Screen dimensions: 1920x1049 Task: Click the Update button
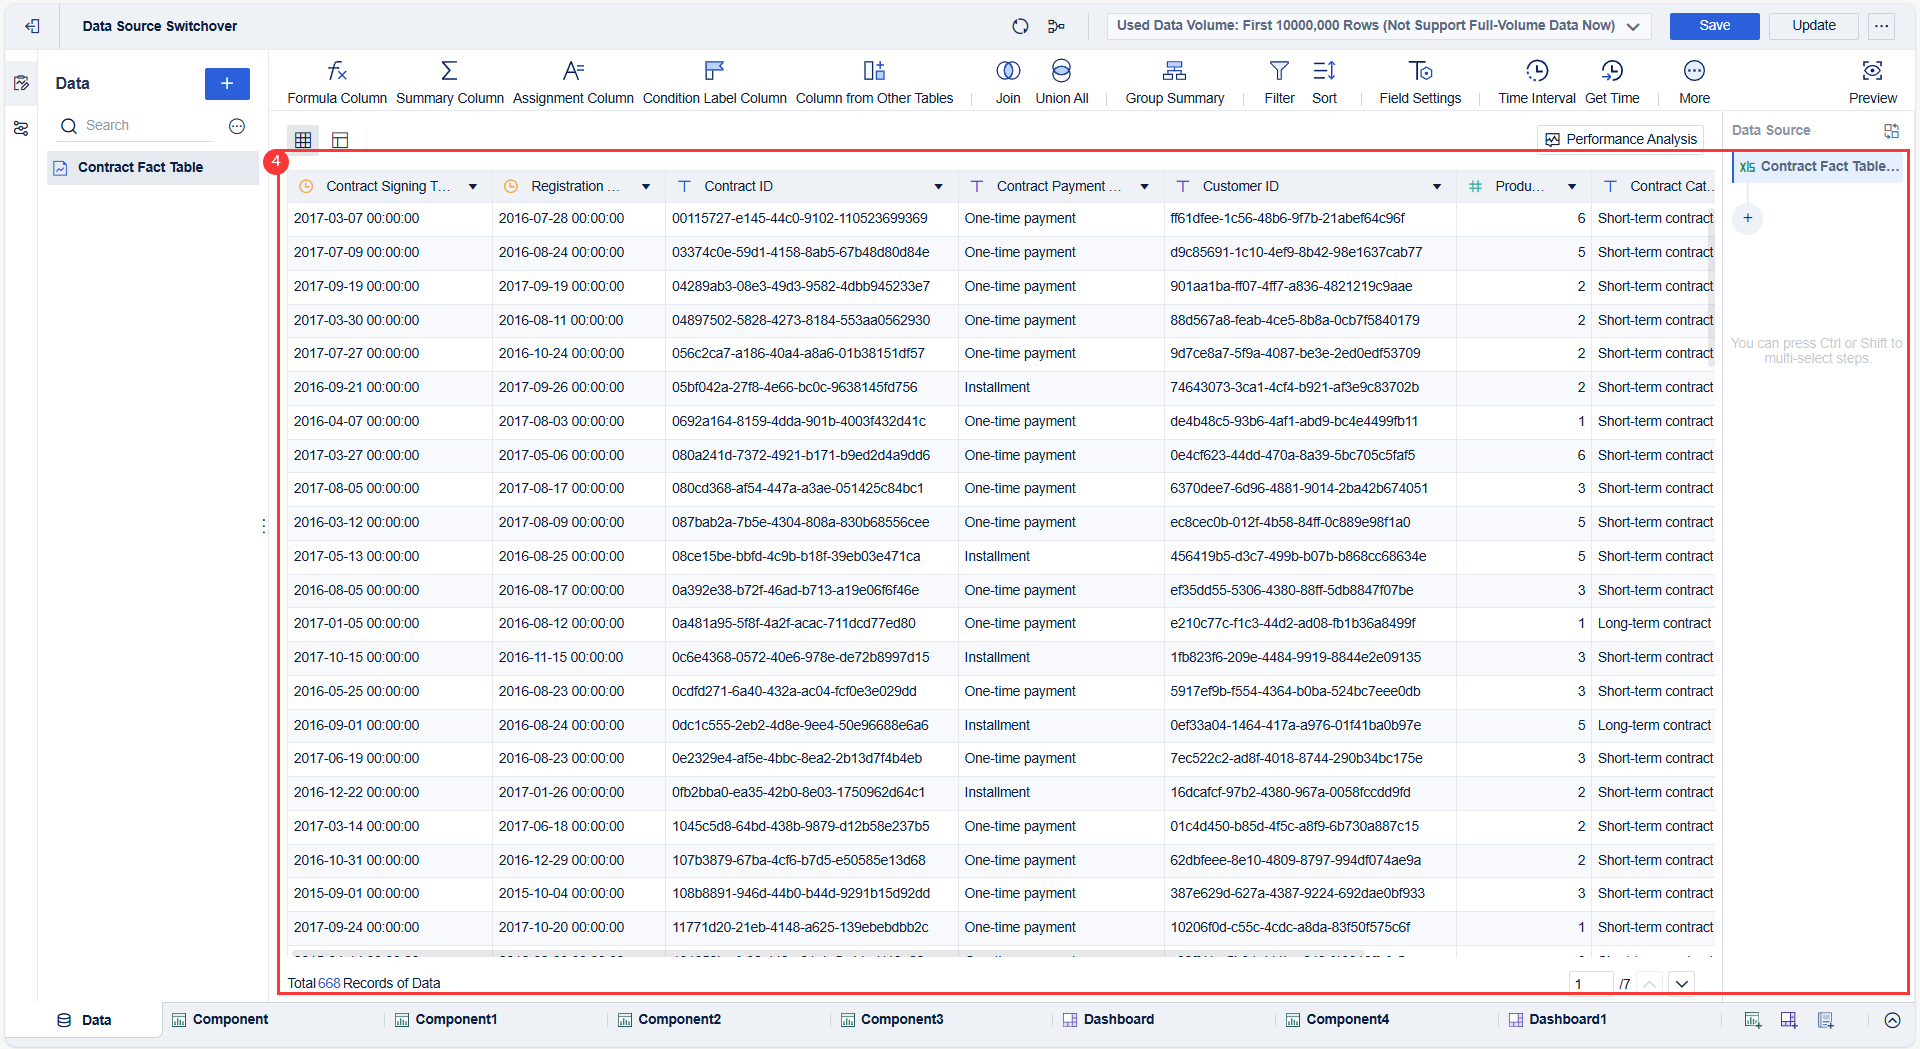point(1812,26)
